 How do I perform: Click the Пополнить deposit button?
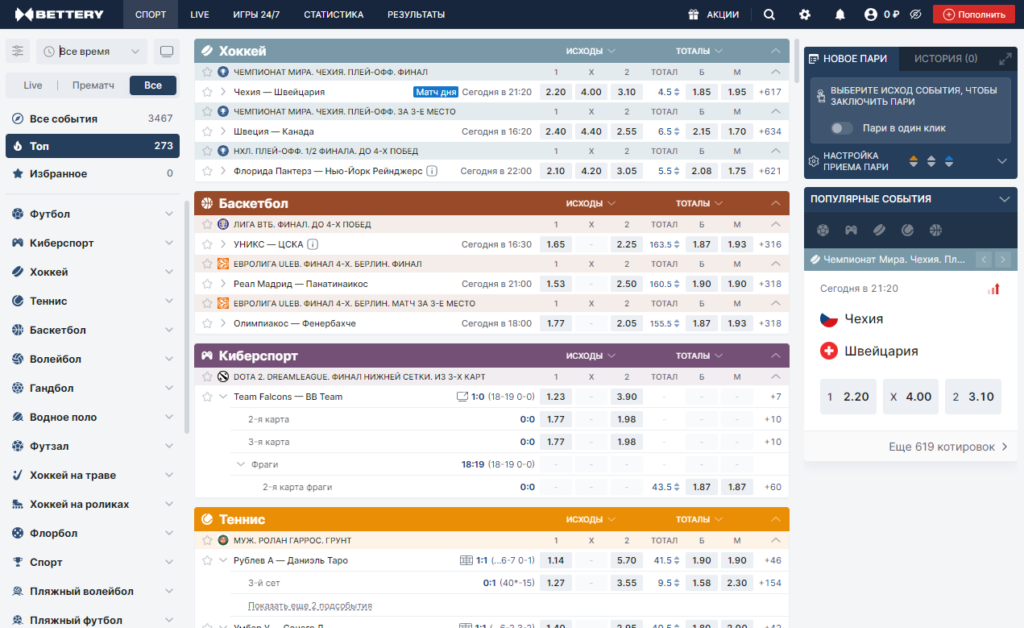pyautogui.click(x=974, y=14)
